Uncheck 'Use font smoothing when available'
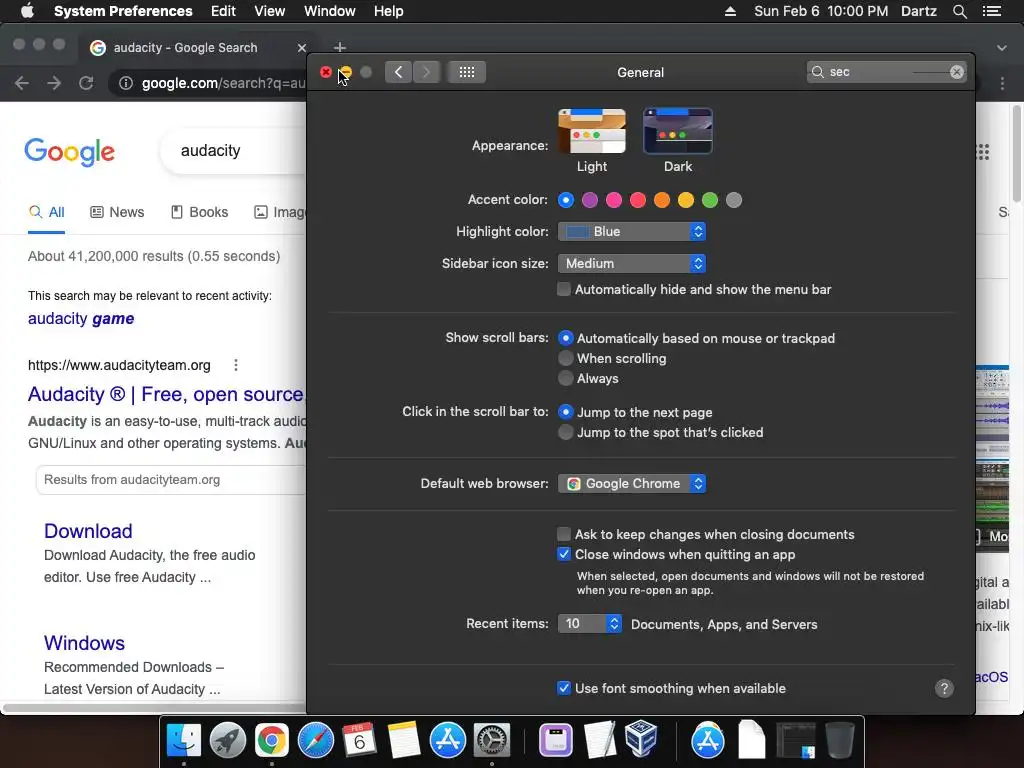1024x768 pixels. tap(564, 688)
